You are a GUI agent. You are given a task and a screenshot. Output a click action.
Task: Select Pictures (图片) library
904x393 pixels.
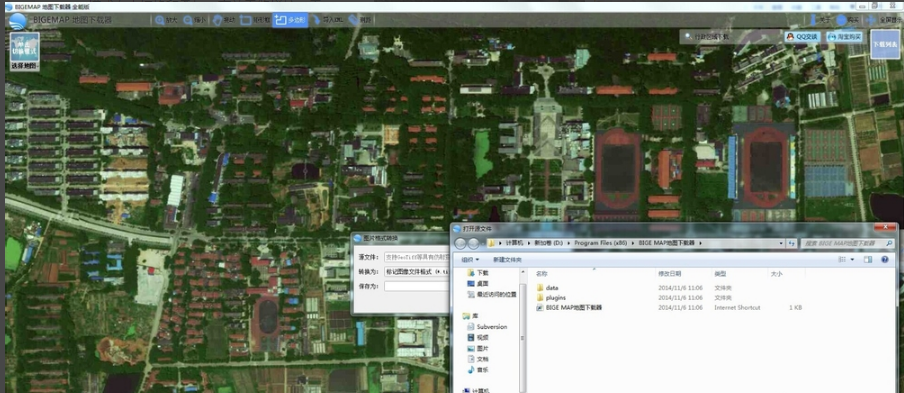click(478, 349)
